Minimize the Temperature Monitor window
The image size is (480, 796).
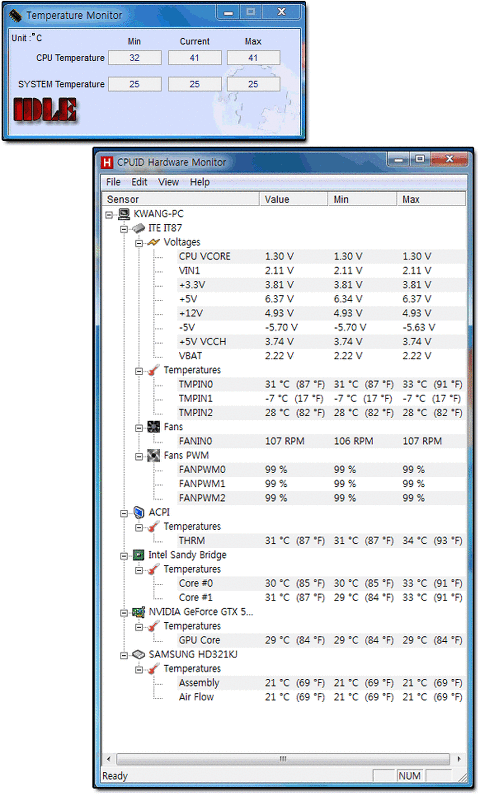click(228, 13)
